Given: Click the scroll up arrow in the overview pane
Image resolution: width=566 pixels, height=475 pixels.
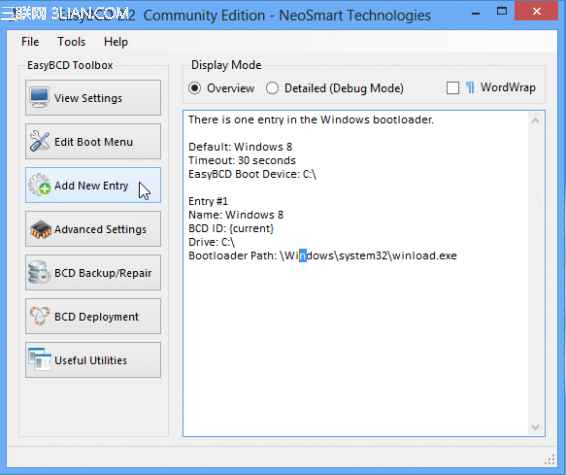Looking at the screenshot, I should pos(535,121).
